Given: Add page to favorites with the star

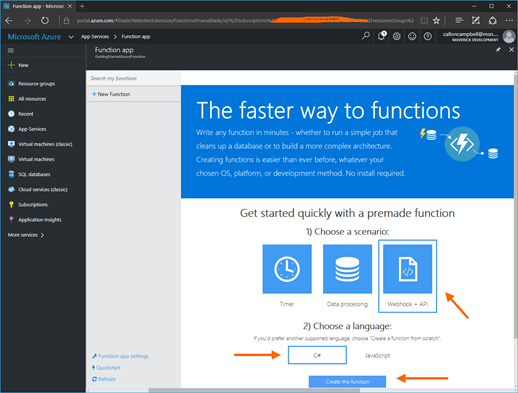Looking at the screenshot, I should (x=436, y=21).
